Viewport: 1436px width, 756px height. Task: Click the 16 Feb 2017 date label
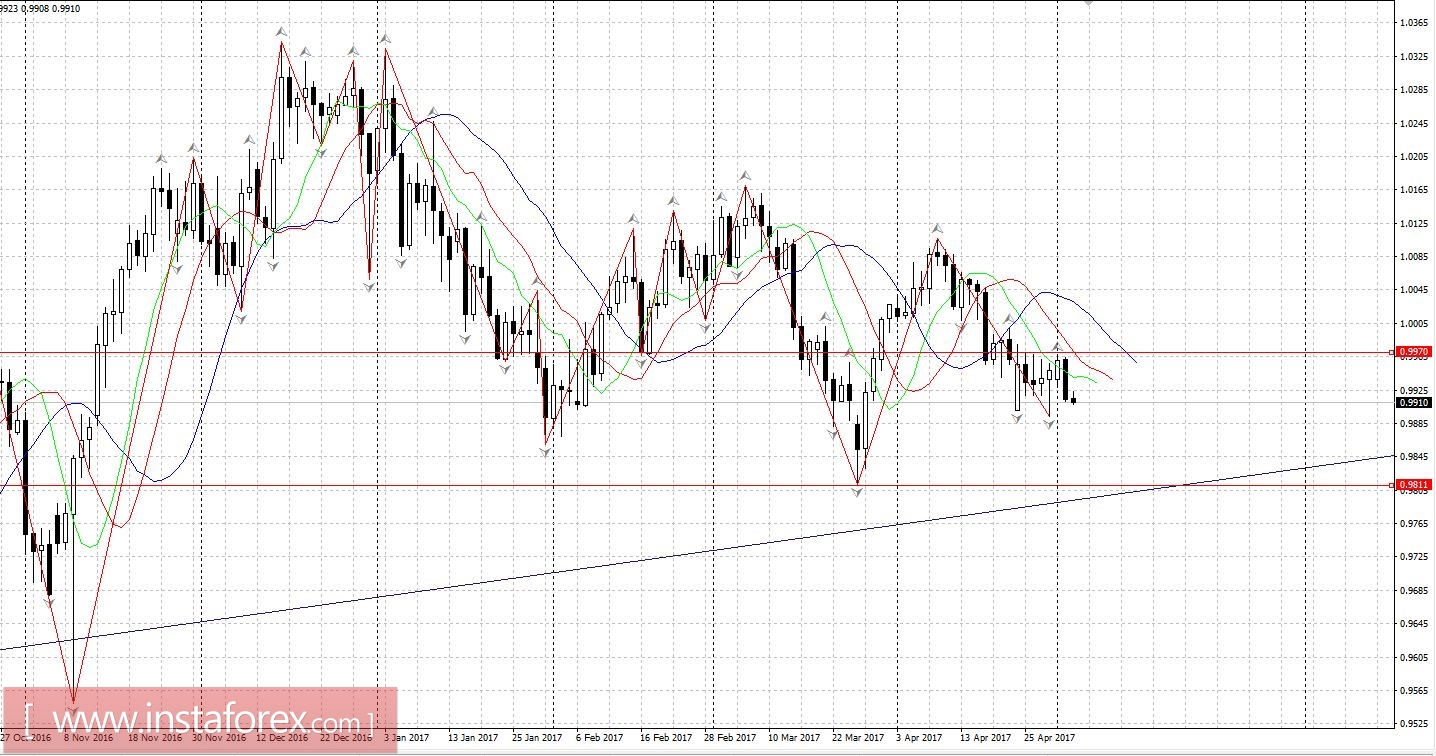pos(666,738)
